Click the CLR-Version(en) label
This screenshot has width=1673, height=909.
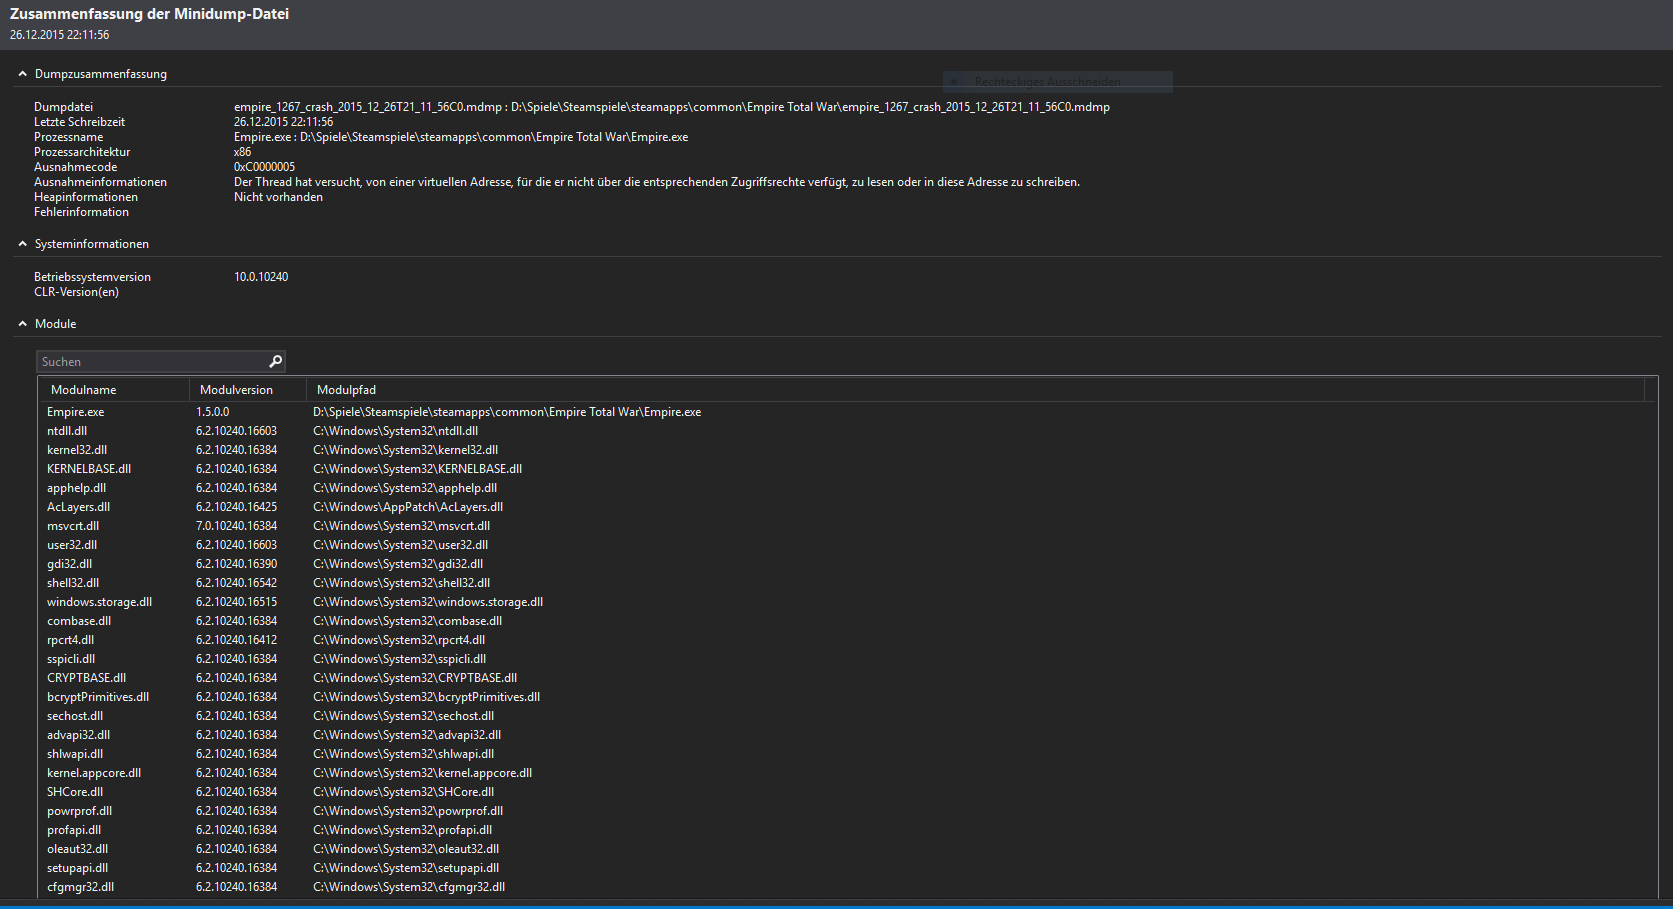pos(76,292)
